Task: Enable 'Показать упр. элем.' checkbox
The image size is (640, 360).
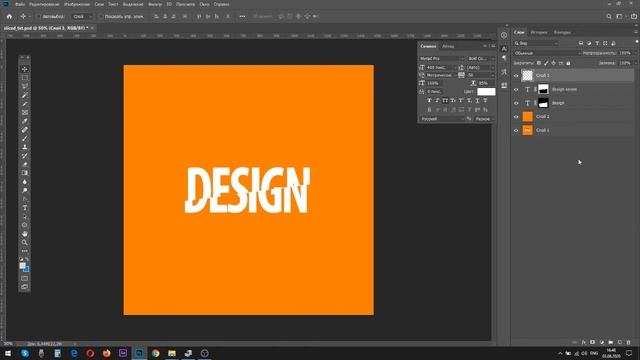Action: [101, 16]
